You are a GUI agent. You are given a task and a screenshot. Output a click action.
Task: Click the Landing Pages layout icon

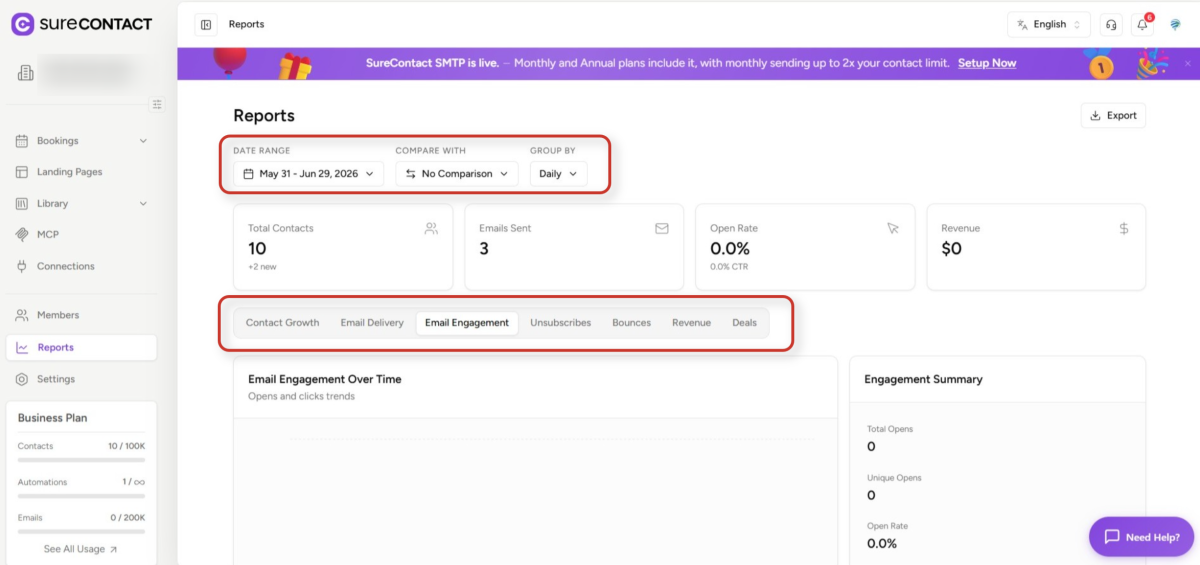(x=22, y=172)
